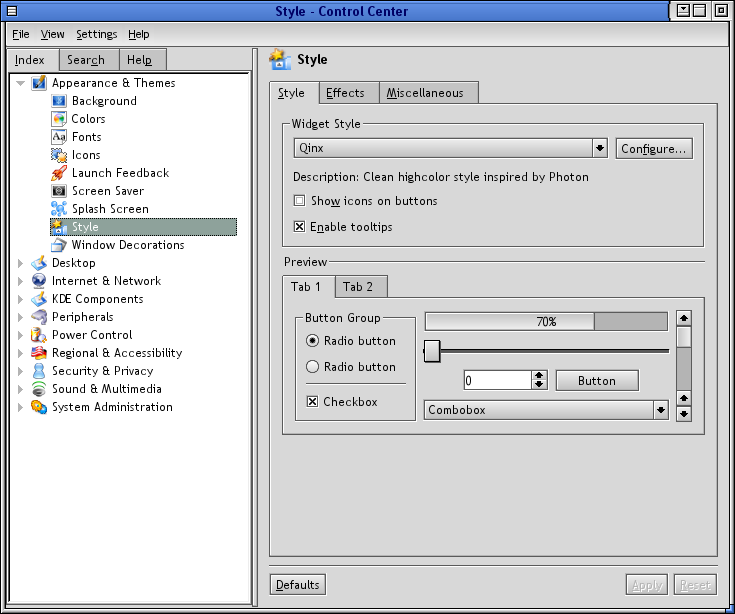Expand the Power Control branch
Viewport: 735px width, 614px height.
tap(20, 335)
